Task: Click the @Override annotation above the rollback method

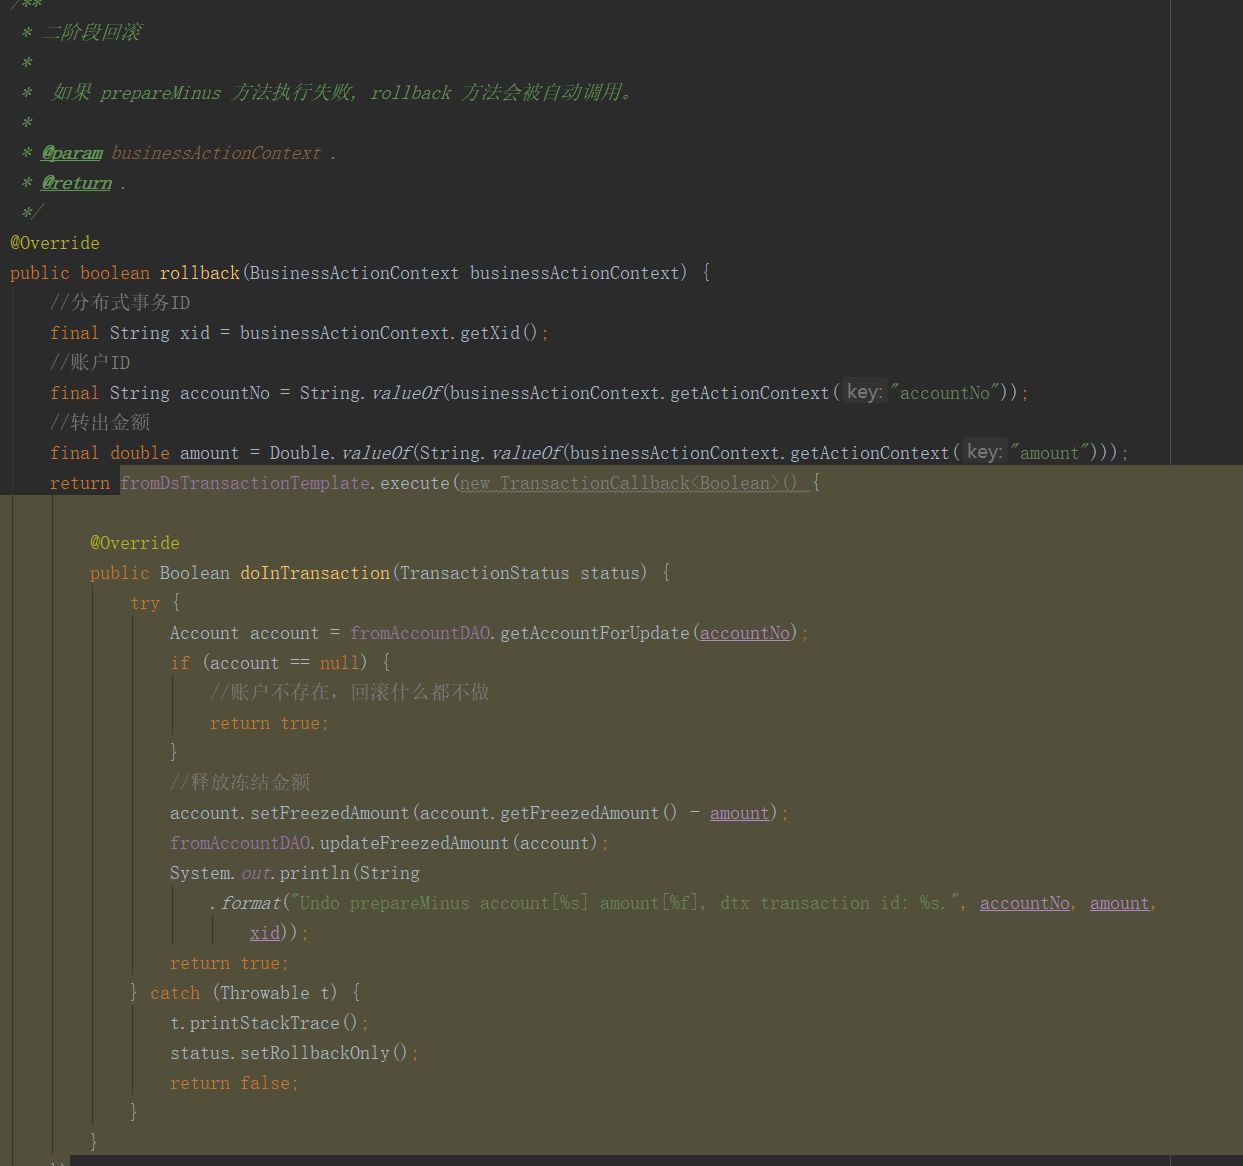Action: click(x=55, y=243)
